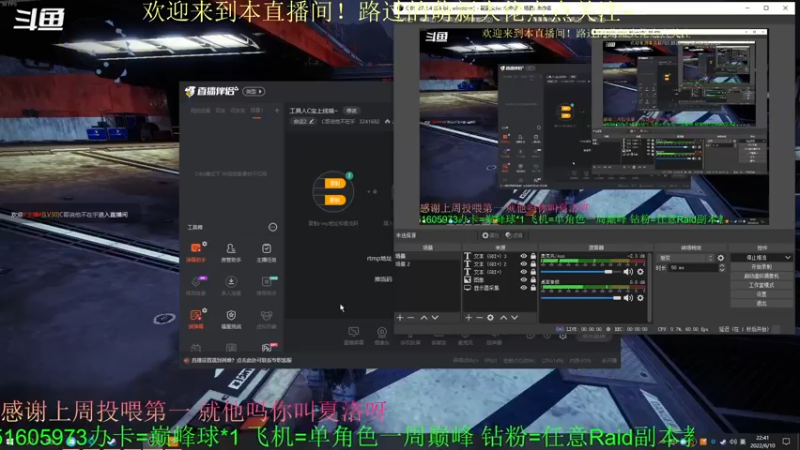Click the bear-face virtual avatar tool icon
The width and height of the screenshot is (800, 450).
[266, 315]
